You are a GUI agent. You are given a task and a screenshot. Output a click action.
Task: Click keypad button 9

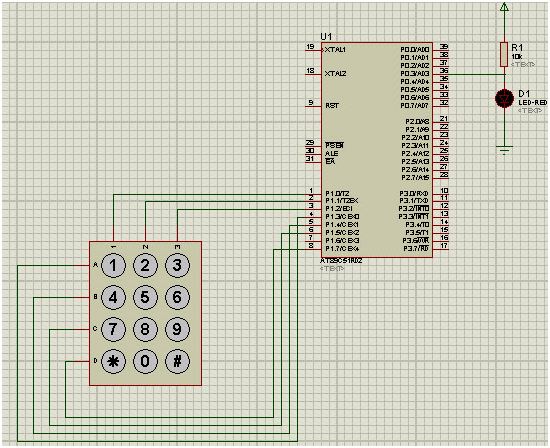click(177, 329)
